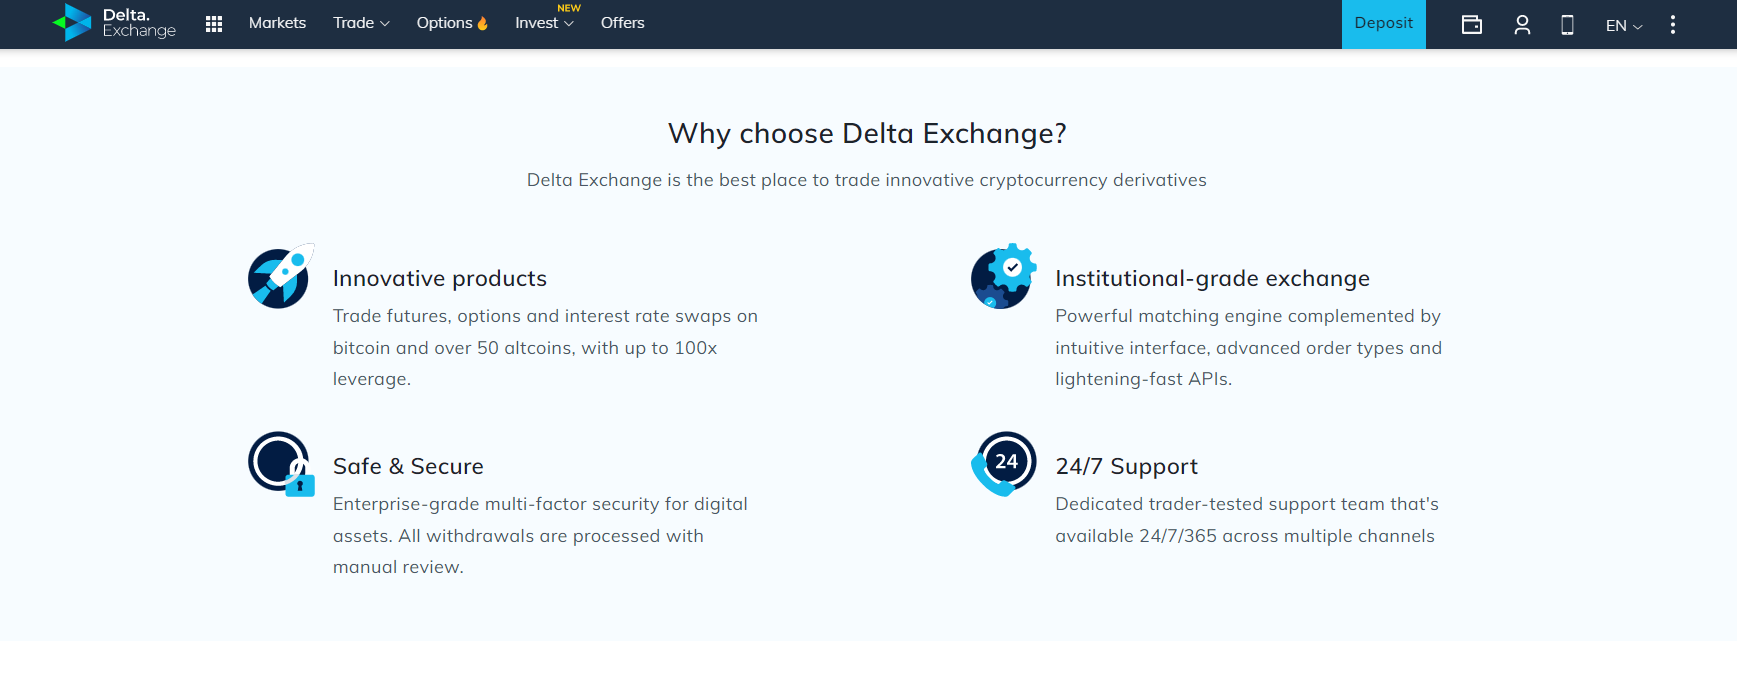Open the three-dot more options menu
The width and height of the screenshot is (1737, 688).
1673,25
